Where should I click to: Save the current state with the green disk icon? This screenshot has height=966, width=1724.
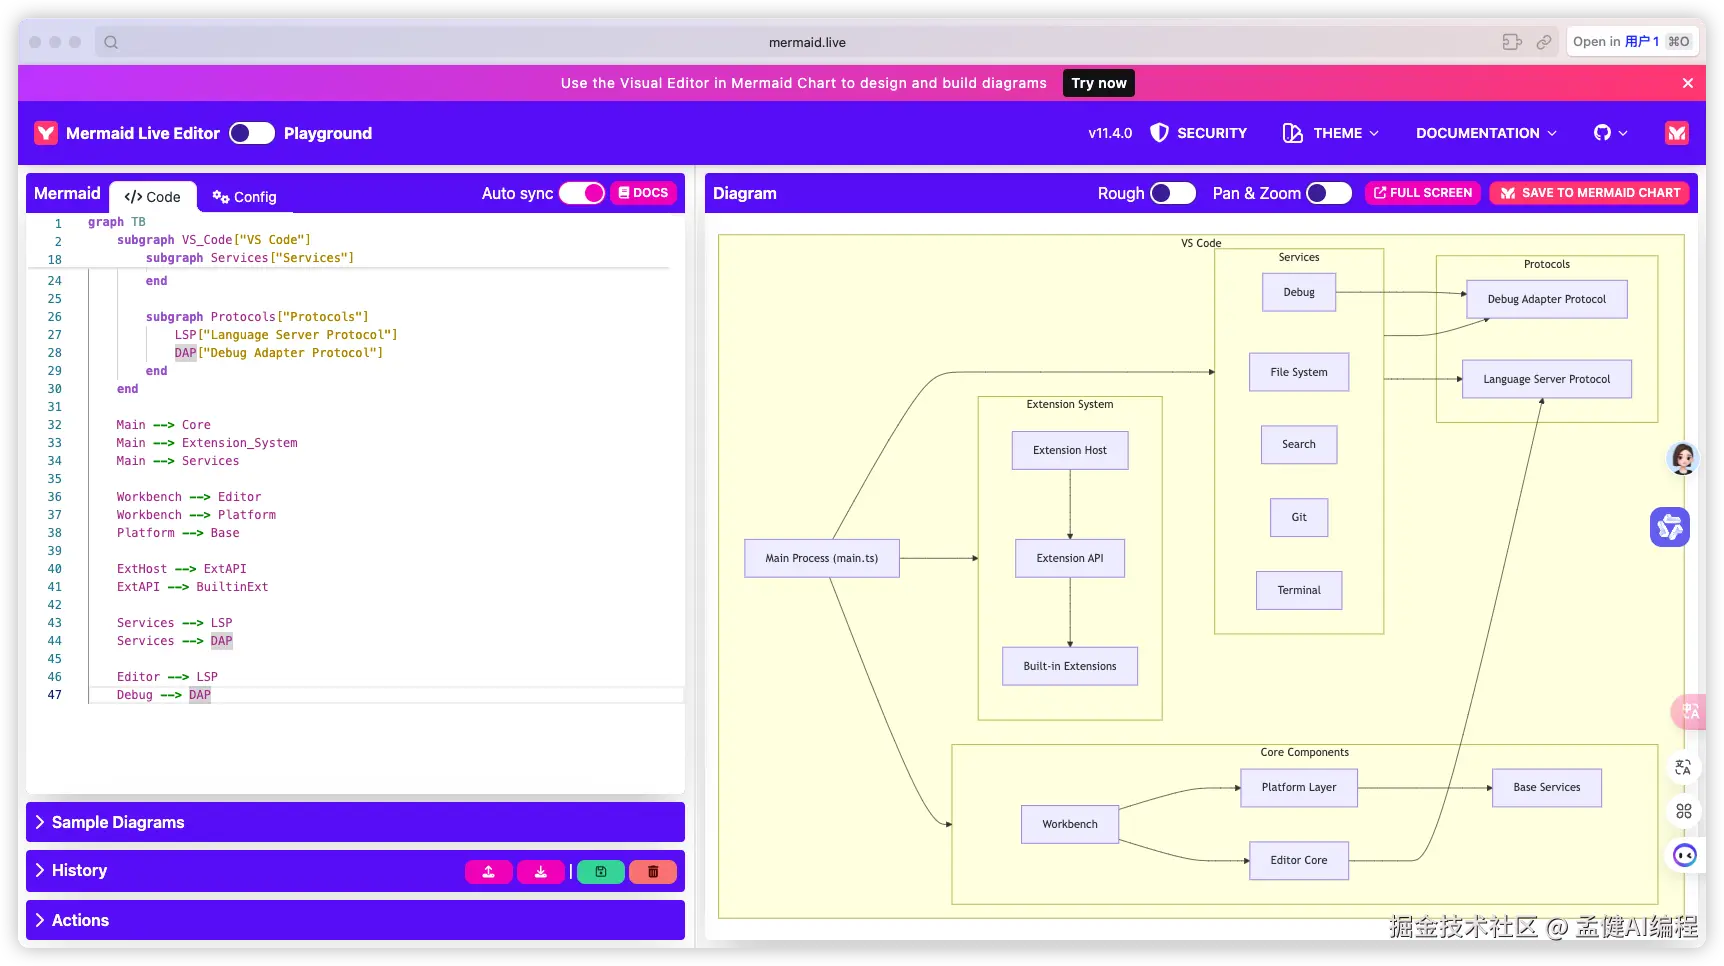point(601,872)
